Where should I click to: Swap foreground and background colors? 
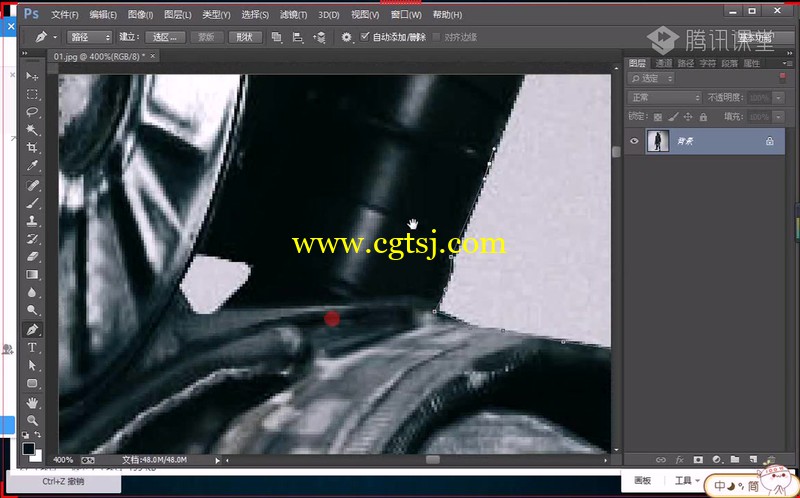38,434
